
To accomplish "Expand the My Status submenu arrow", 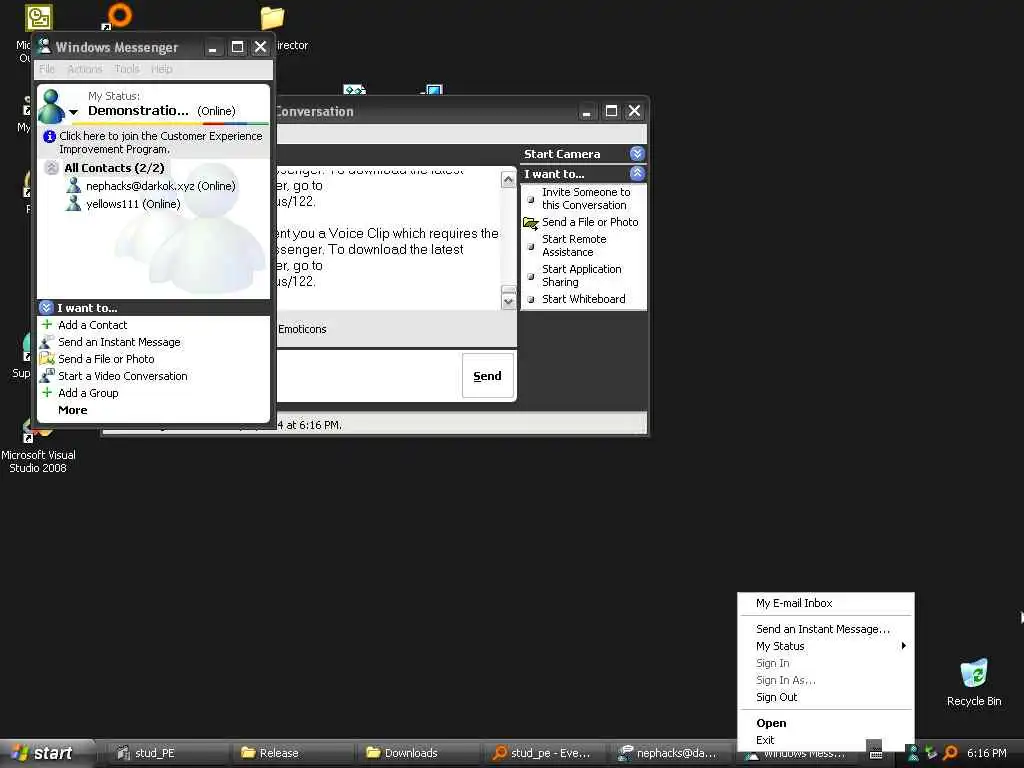I will point(904,646).
